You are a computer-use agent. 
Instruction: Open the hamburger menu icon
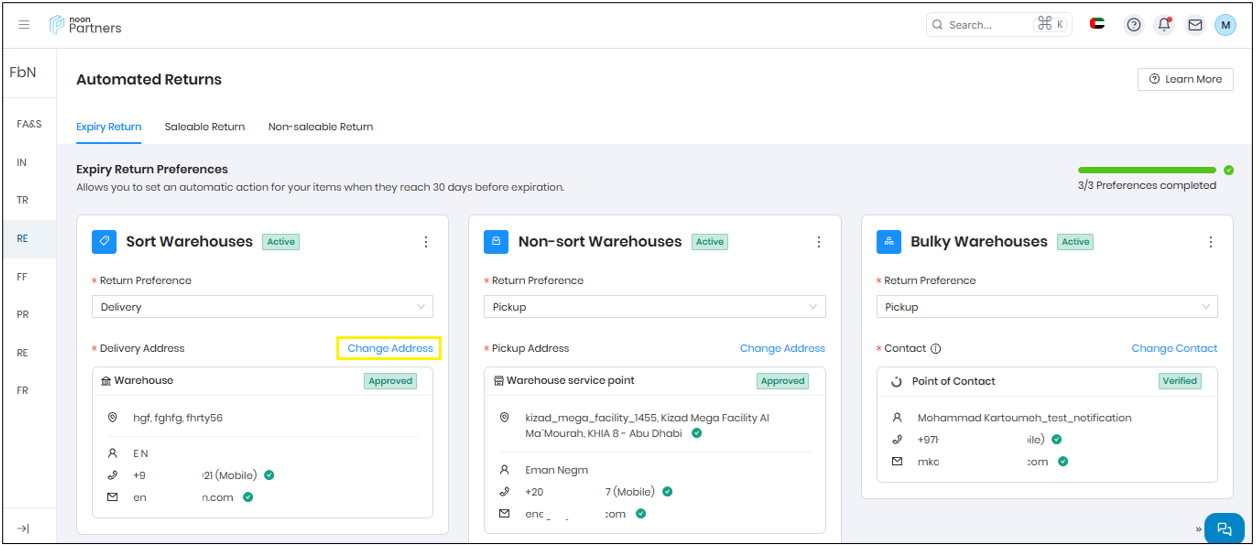pyautogui.click(x=24, y=25)
